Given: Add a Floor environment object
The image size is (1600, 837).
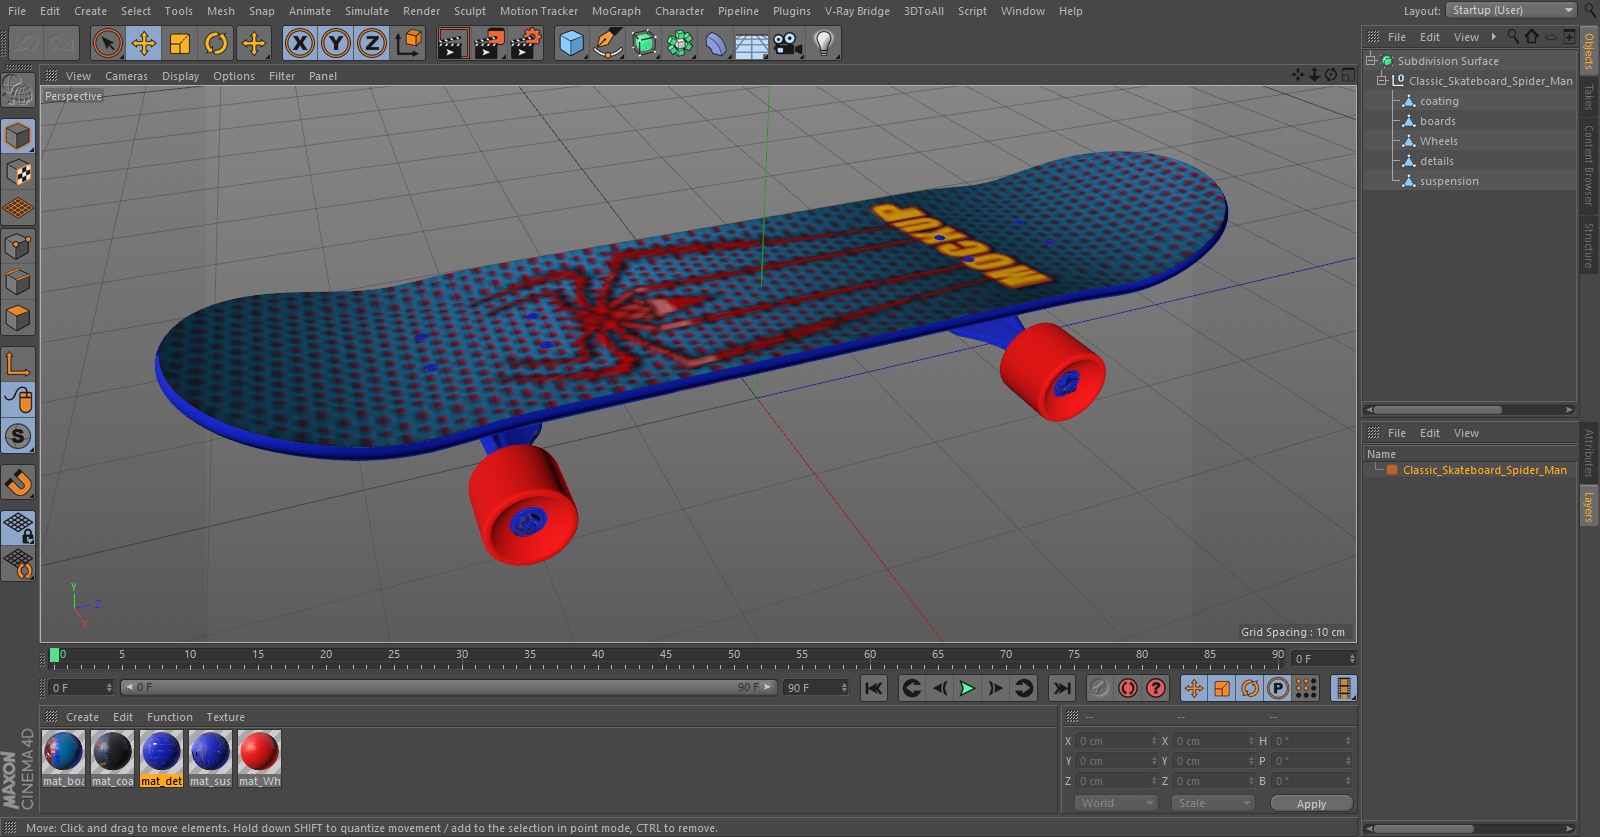Looking at the screenshot, I should [751, 43].
